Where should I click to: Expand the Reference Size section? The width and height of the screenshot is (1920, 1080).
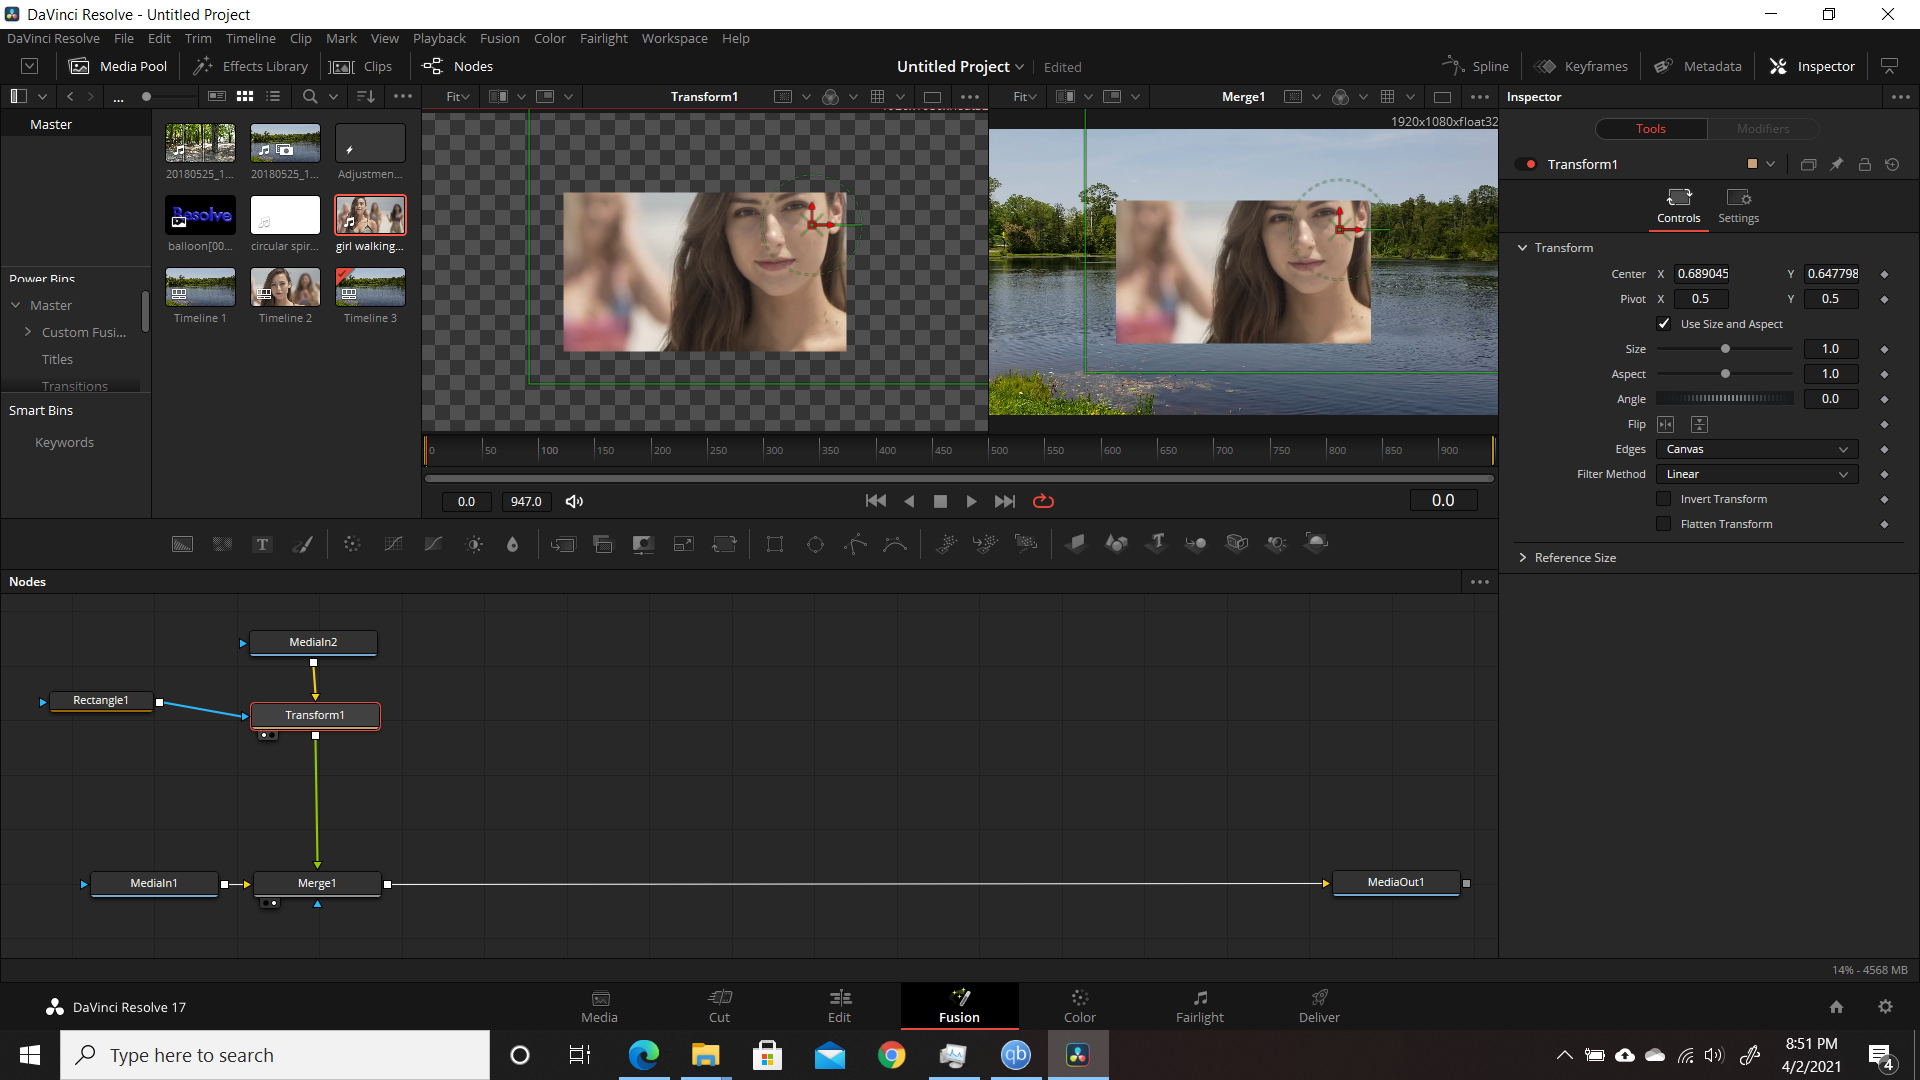click(1523, 558)
